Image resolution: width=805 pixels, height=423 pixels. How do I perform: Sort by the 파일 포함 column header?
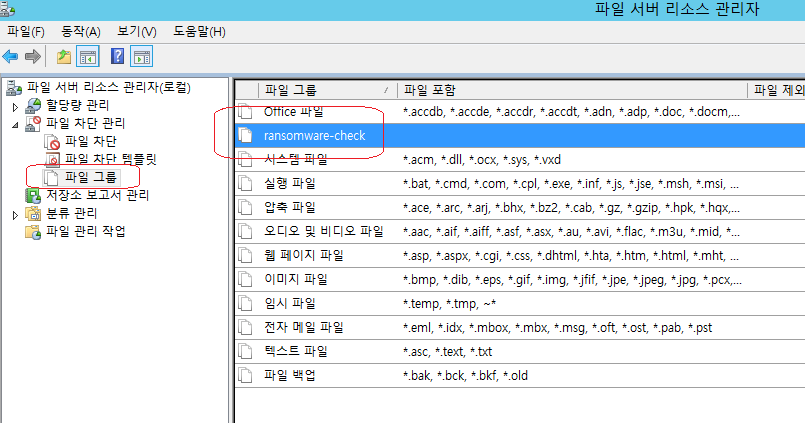click(572, 90)
